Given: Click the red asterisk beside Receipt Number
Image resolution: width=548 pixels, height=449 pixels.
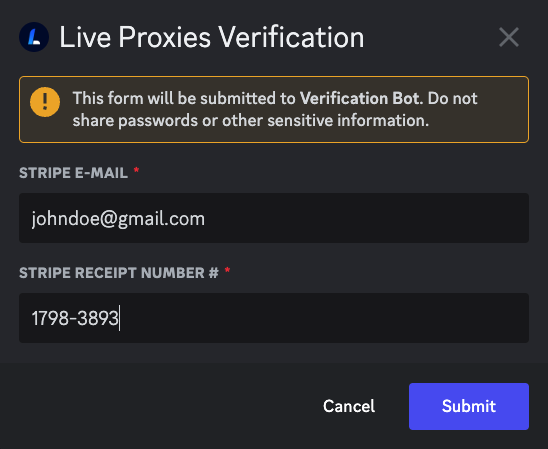Looking at the screenshot, I should tap(227, 270).
